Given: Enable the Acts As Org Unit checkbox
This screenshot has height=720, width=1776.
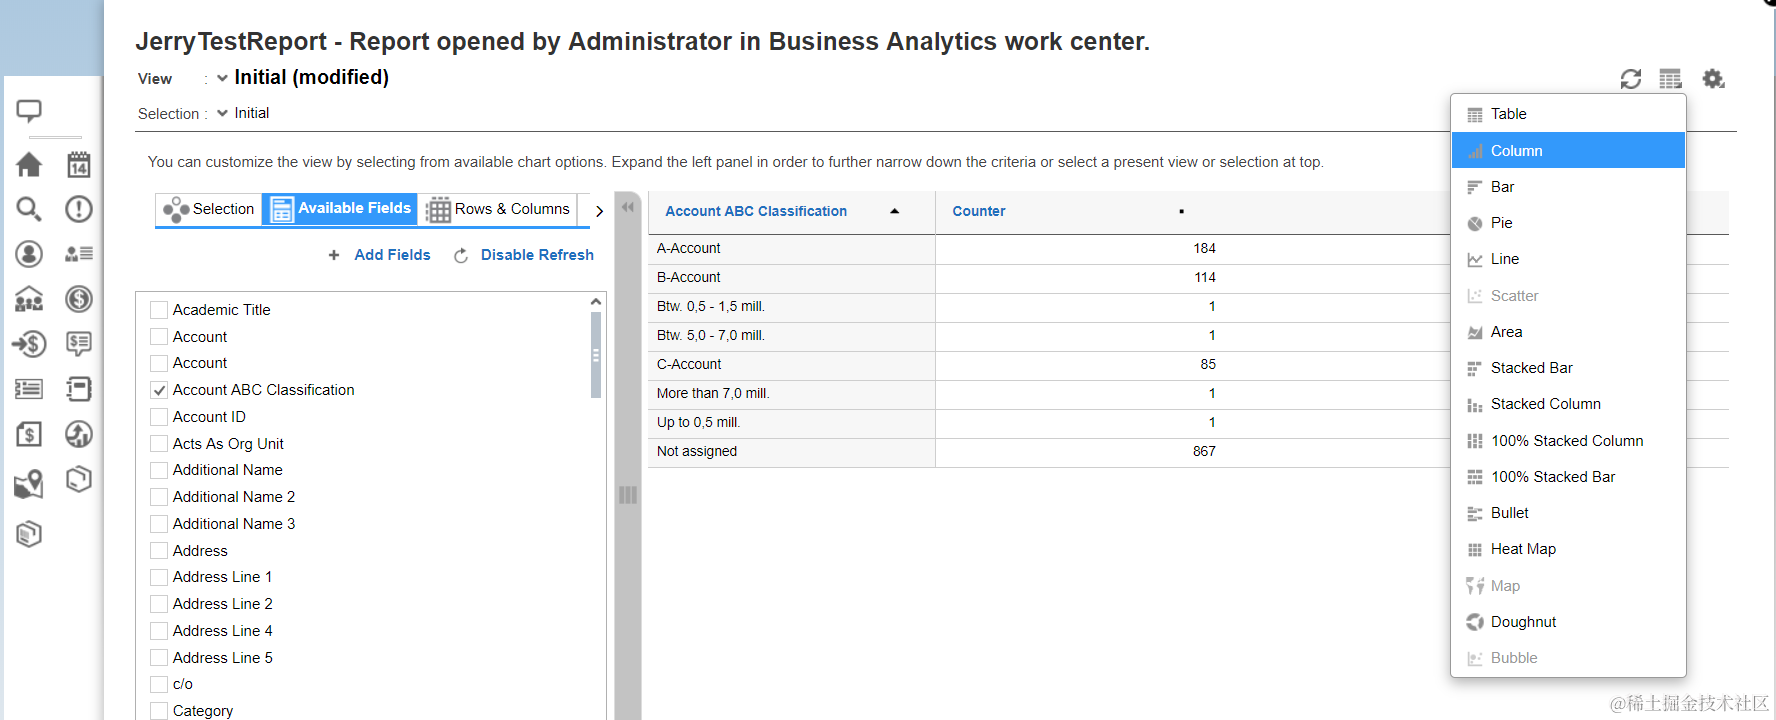Looking at the screenshot, I should click(159, 444).
